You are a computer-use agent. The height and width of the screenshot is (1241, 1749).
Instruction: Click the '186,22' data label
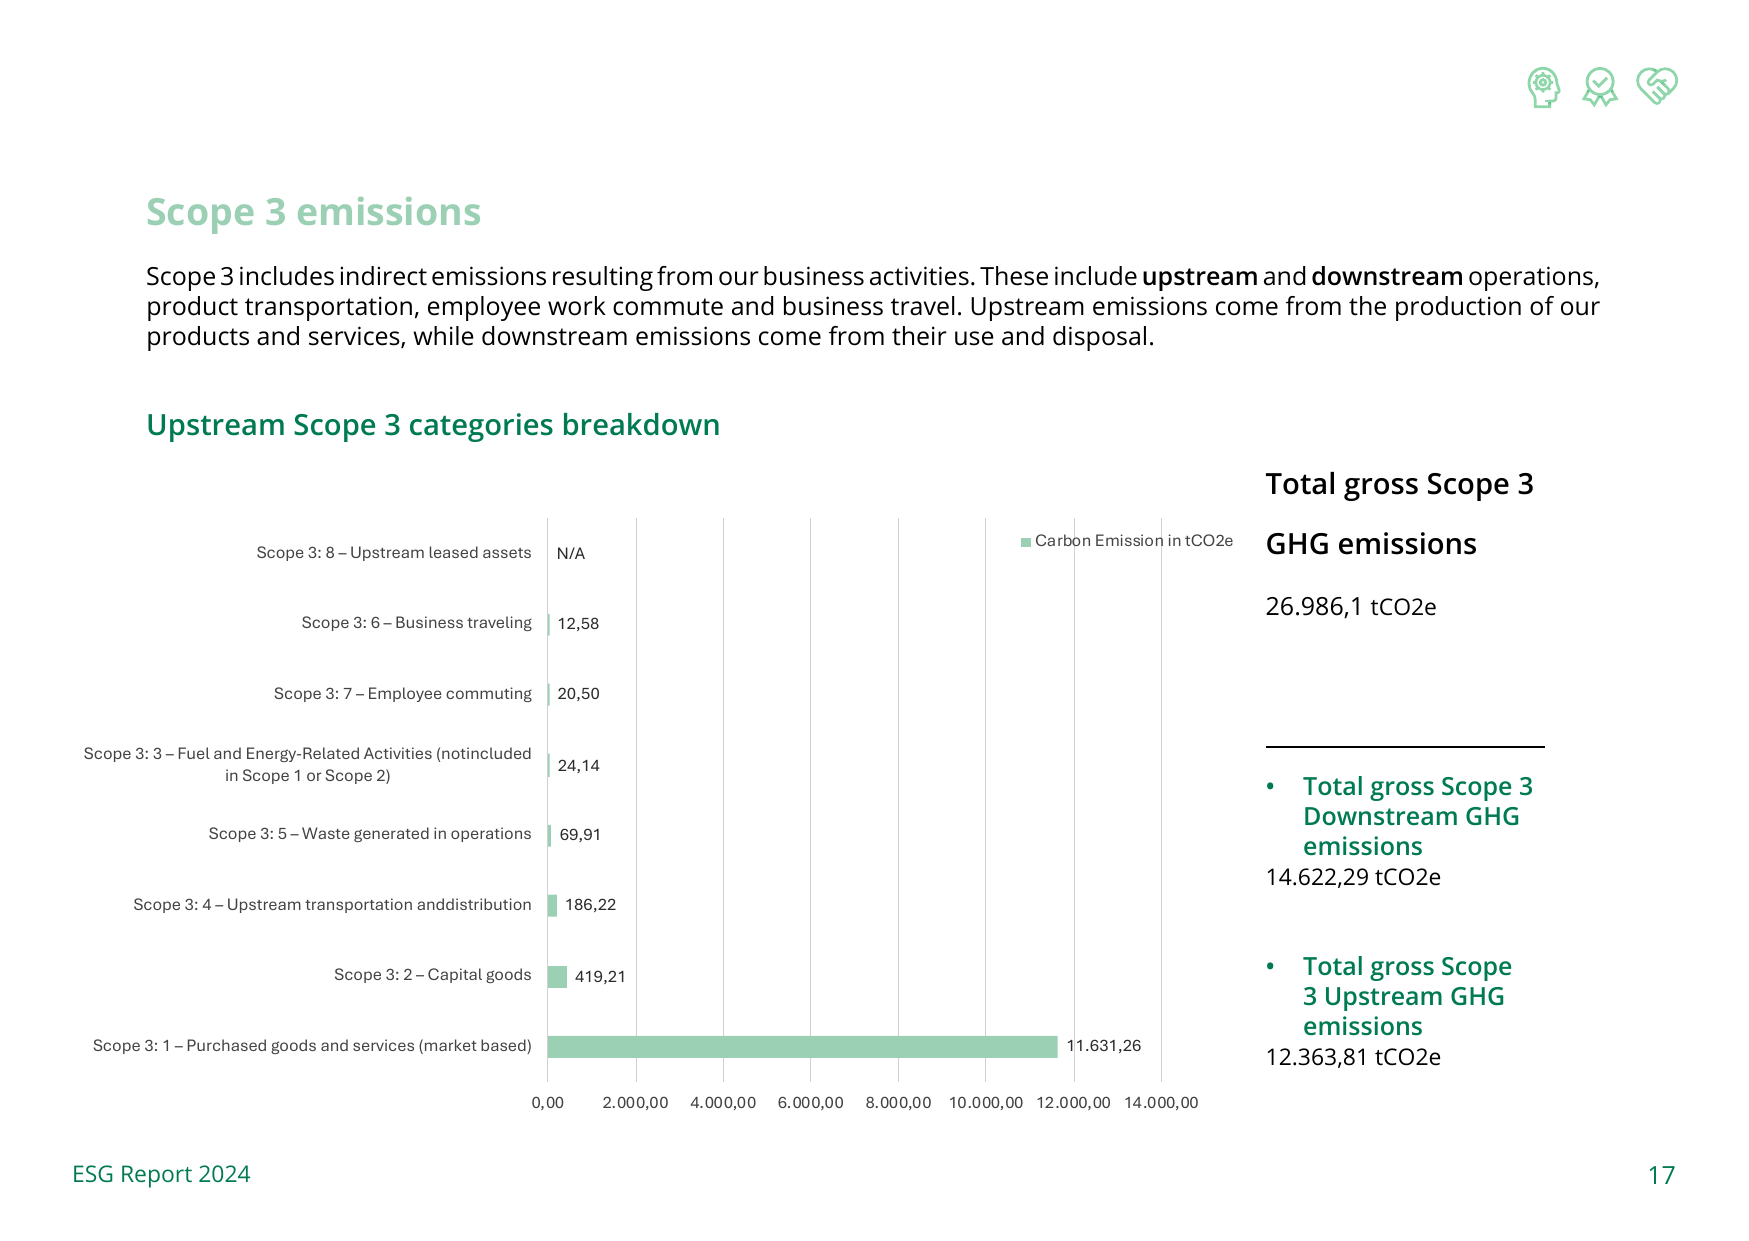590,905
